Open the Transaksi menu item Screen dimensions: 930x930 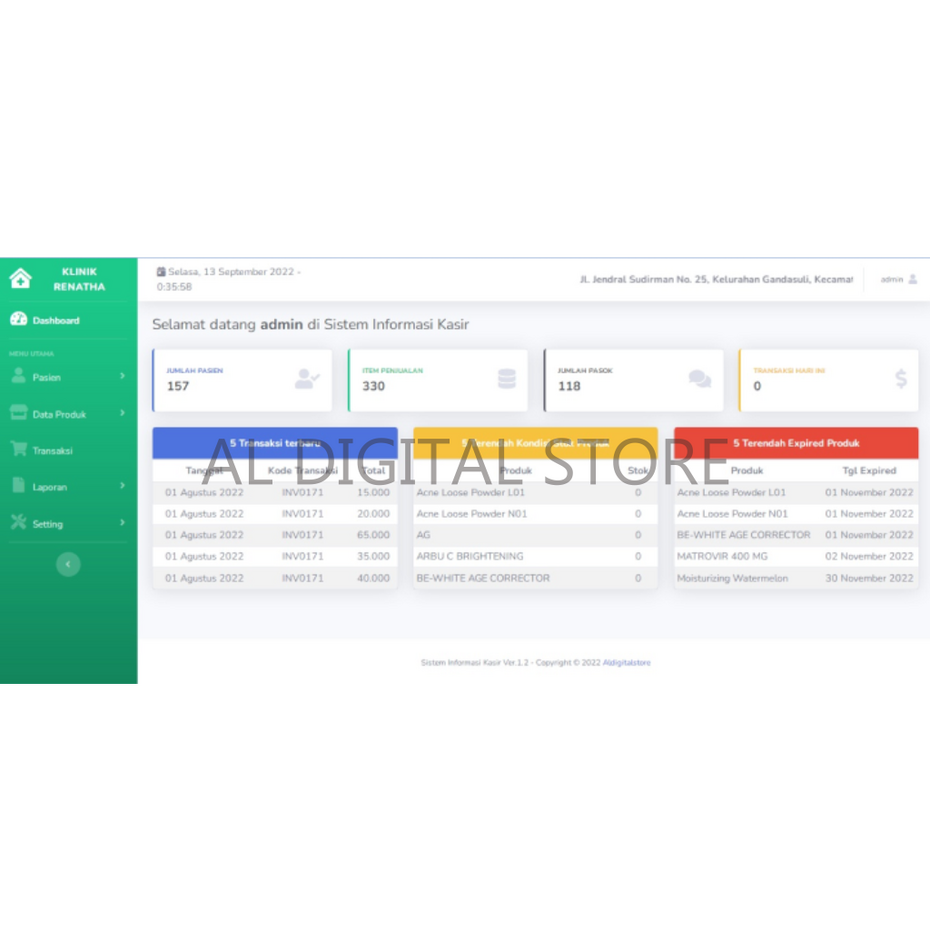(52, 451)
